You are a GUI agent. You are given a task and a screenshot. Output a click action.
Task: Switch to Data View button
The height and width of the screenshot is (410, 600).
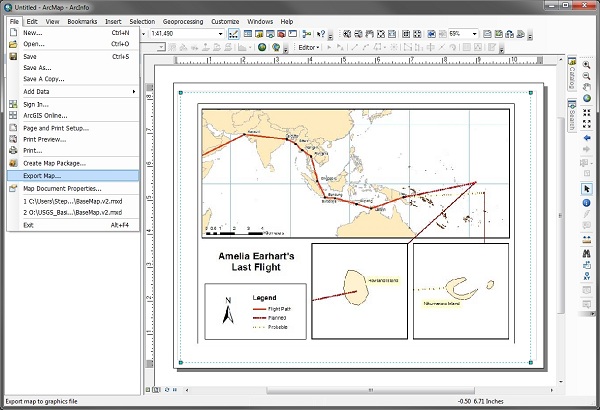tap(148, 390)
